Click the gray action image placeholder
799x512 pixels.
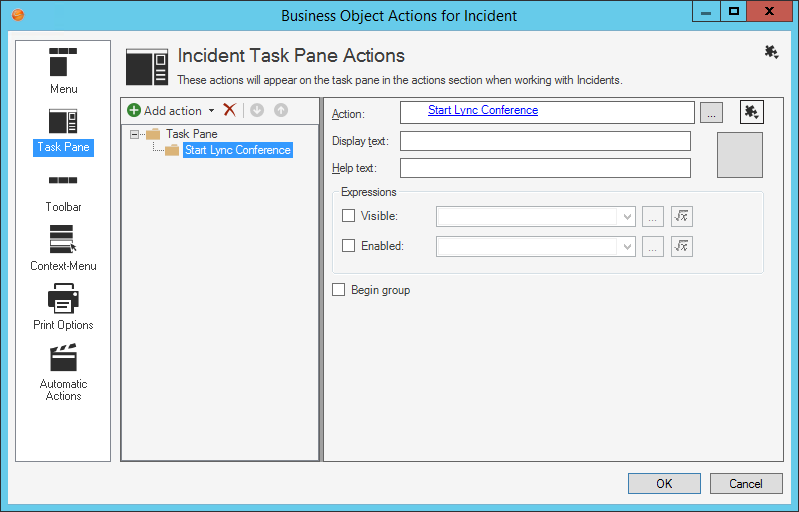click(x=740, y=155)
